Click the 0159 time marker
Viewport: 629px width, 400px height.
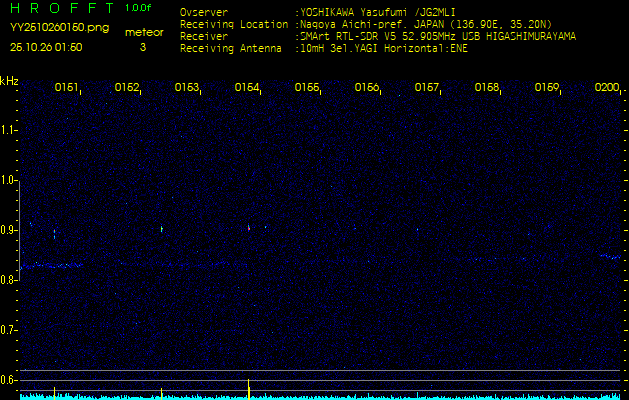(x=547, y=88)
